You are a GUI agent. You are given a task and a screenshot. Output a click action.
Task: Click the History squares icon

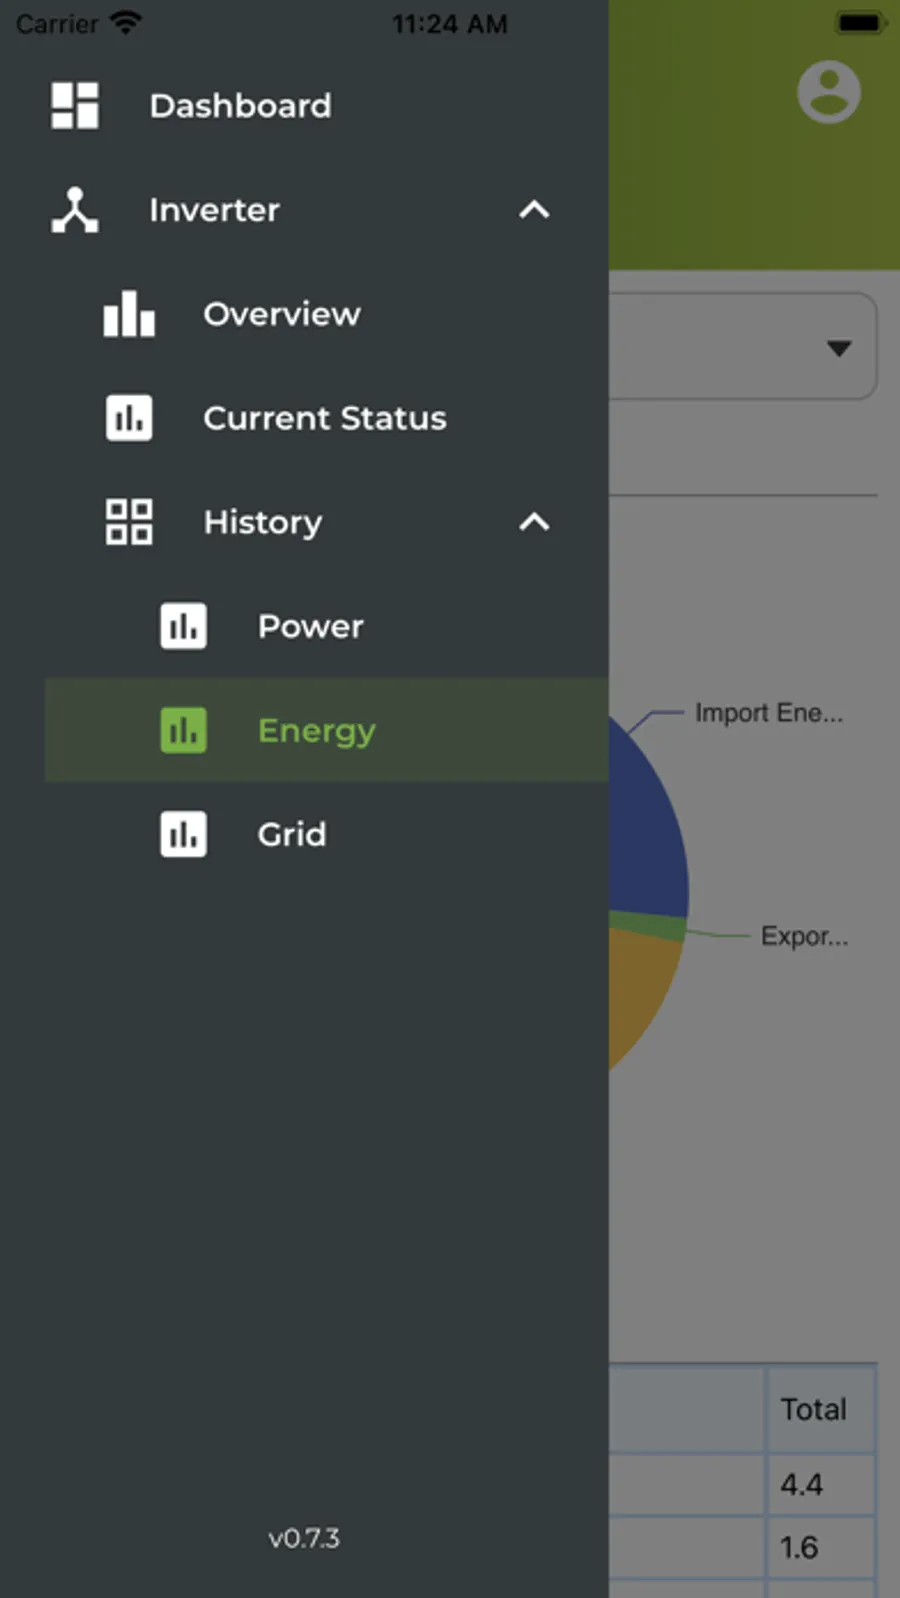129,522
